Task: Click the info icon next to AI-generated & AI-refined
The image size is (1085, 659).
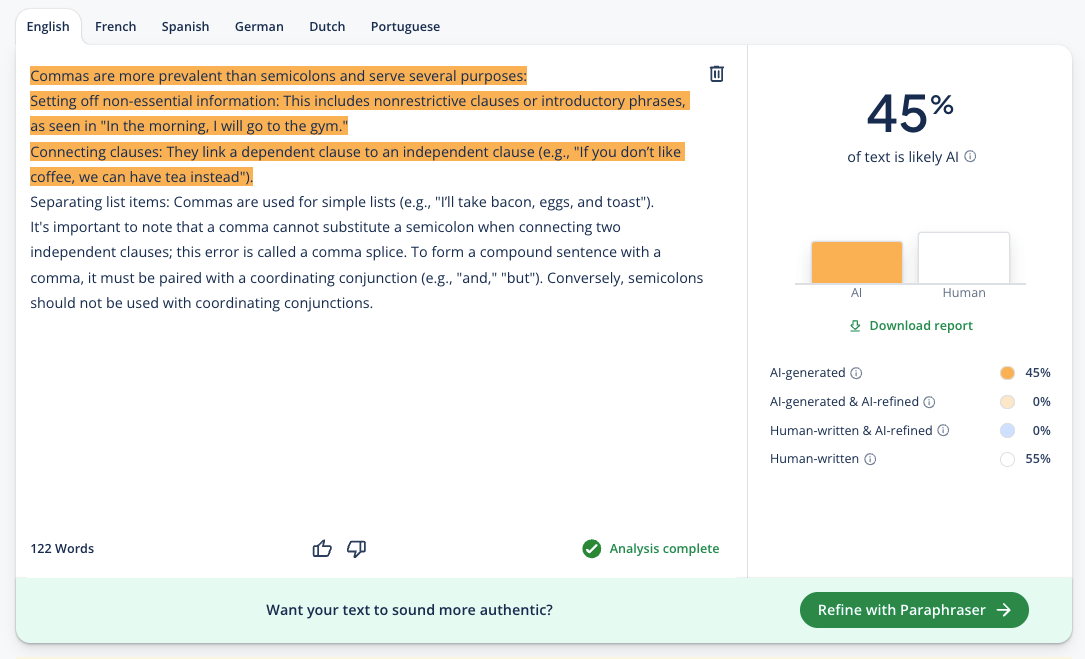Action: tap(930, 401)
